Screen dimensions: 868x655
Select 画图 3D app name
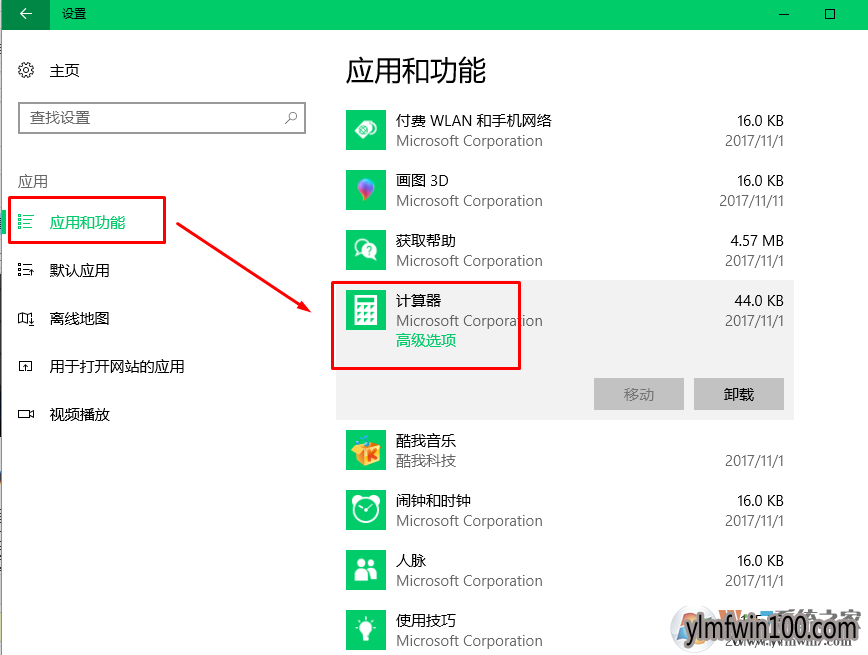pos(422,180)
